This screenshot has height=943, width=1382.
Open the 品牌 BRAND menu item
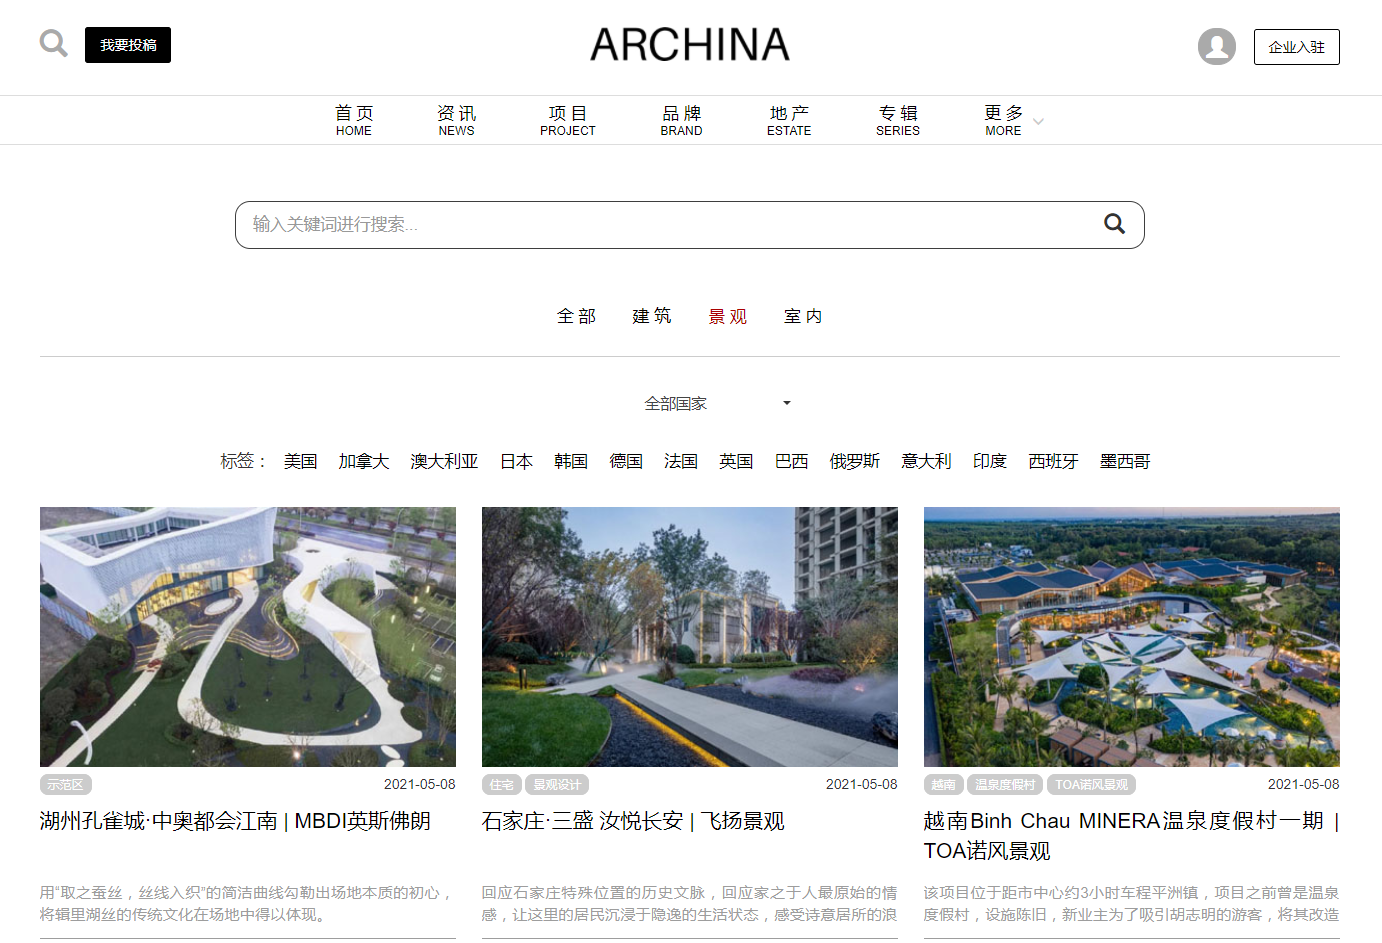point(681,121)
